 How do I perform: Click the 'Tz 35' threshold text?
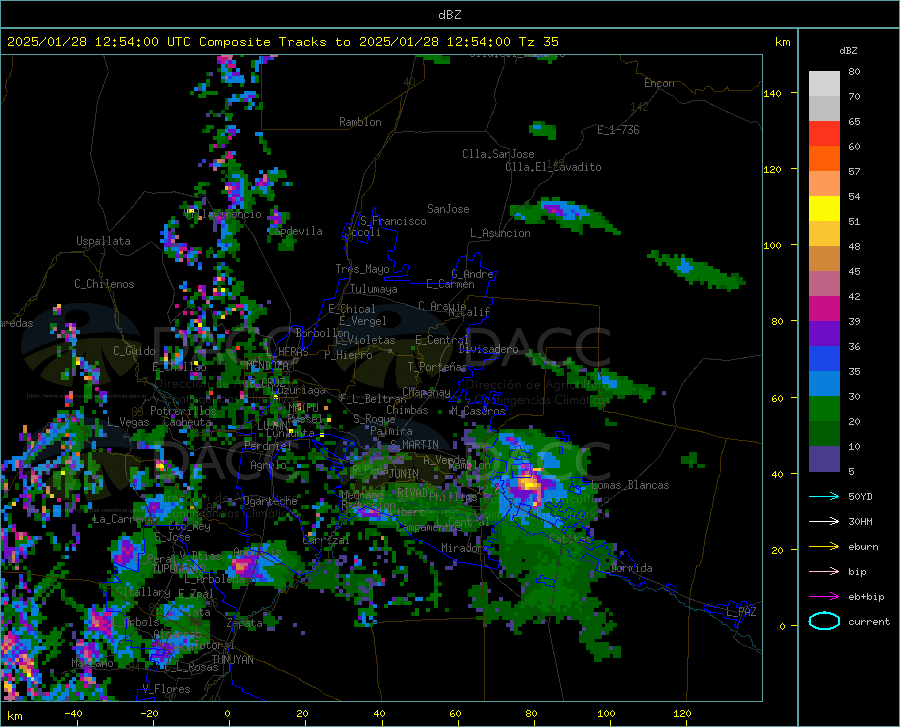pyautogui.click(x=538, y=42)
